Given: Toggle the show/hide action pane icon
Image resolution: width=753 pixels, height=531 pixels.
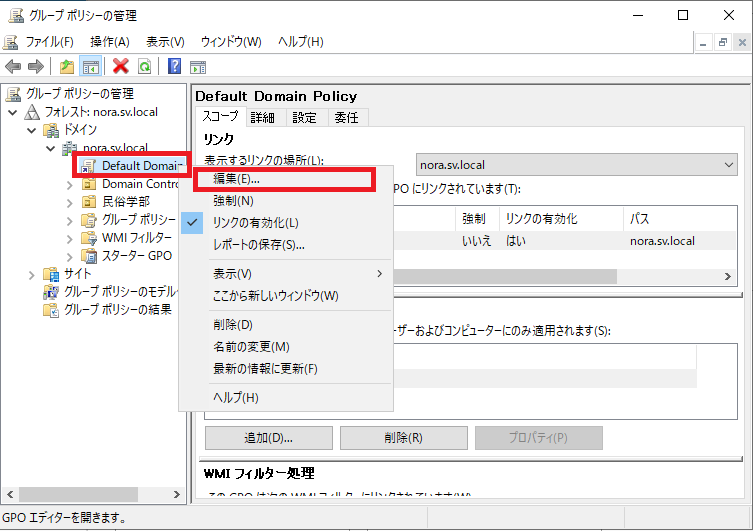Looking at the screenshot, I should (198, 67).
